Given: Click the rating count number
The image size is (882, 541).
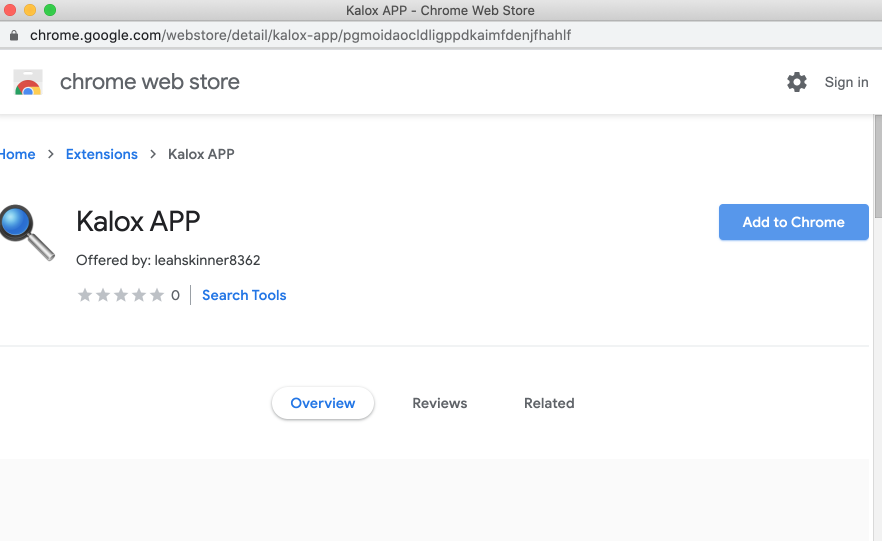Looking at the screenshot, I should 175,295.
